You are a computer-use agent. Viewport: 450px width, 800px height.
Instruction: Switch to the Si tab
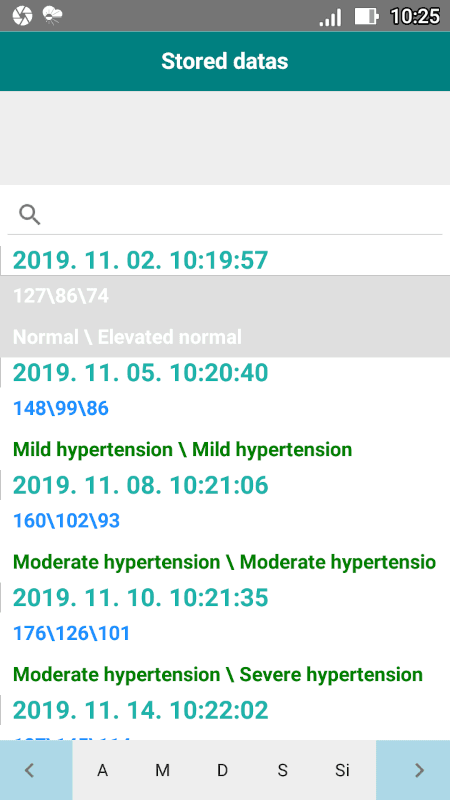(342, 770)
